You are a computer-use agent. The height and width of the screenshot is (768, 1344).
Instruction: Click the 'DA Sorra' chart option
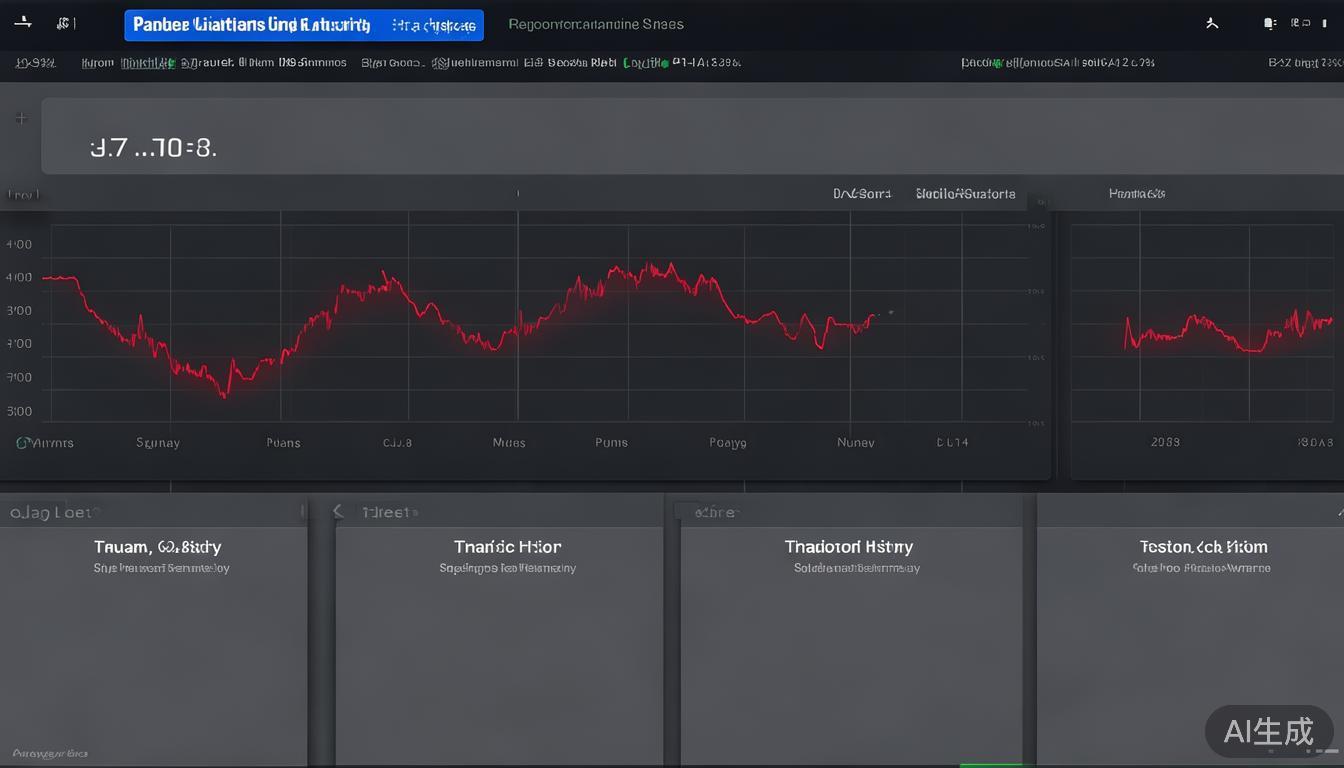(x=861, y=194)
